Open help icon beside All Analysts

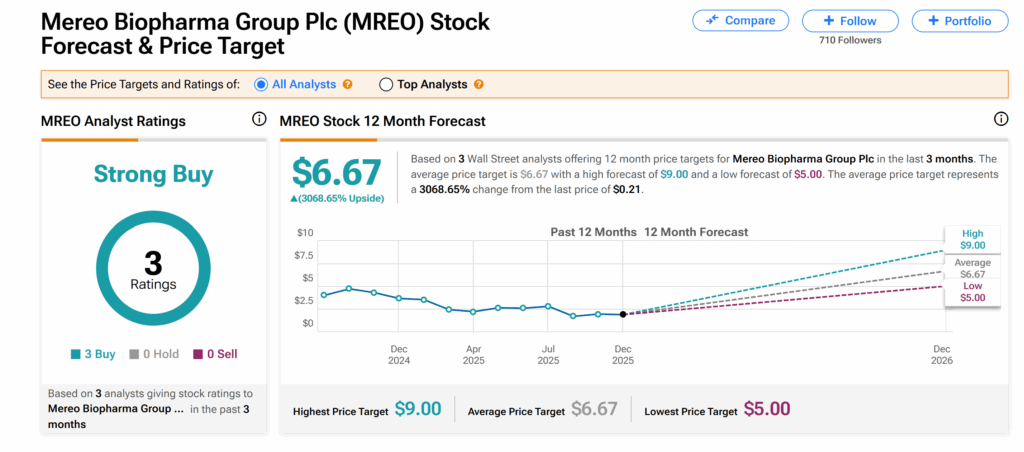click(348, 85)
